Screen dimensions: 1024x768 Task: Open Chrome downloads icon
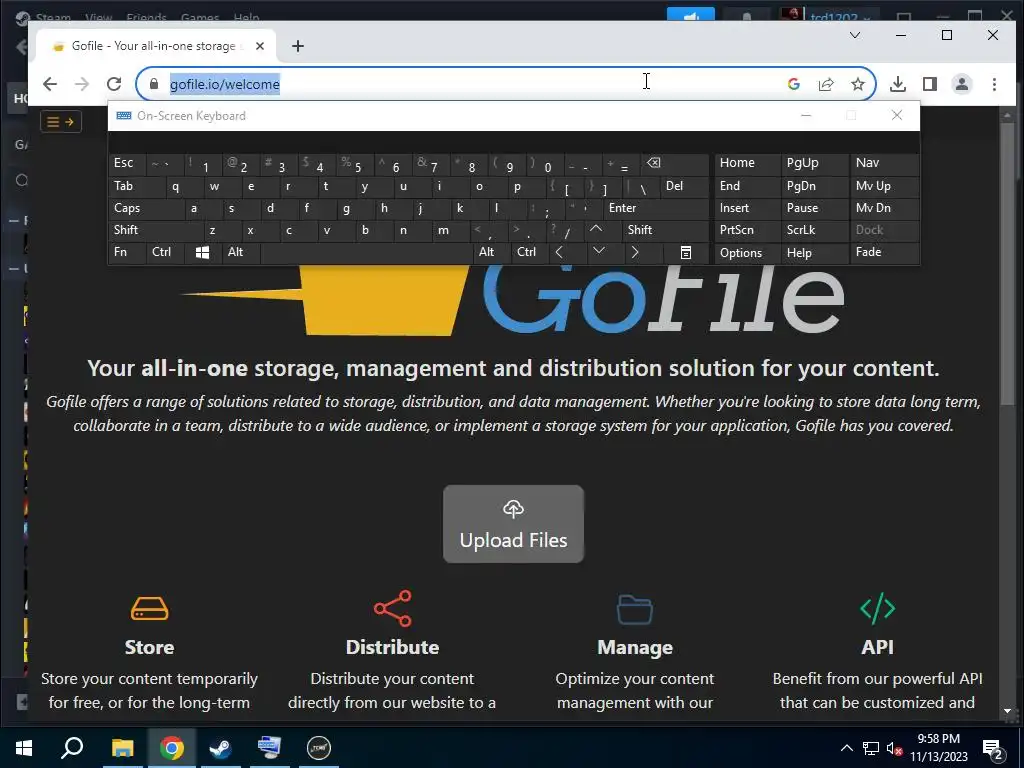point(898,84)
